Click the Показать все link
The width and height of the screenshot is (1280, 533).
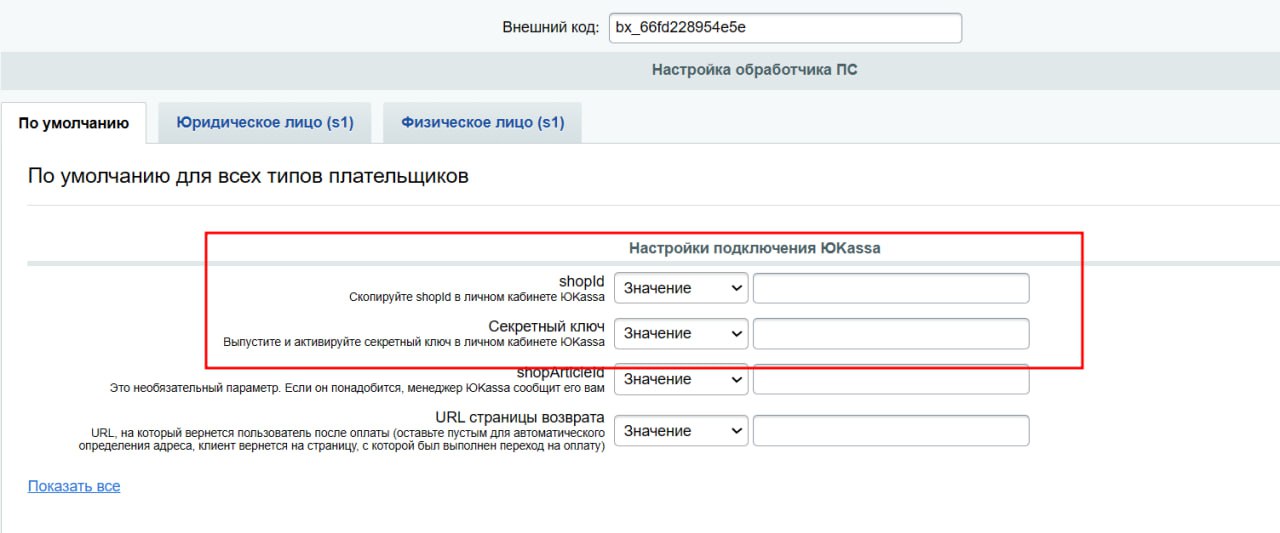click(74, 486)
